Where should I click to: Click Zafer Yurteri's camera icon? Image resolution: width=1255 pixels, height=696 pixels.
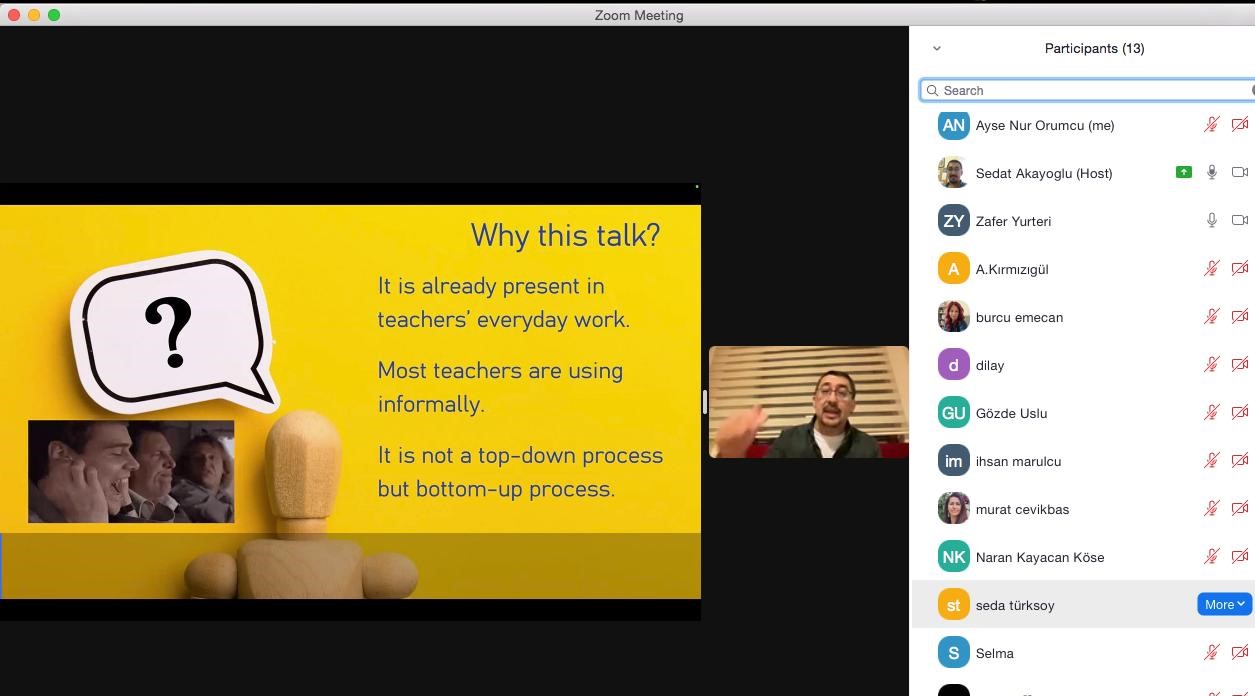click(1239, 220)
